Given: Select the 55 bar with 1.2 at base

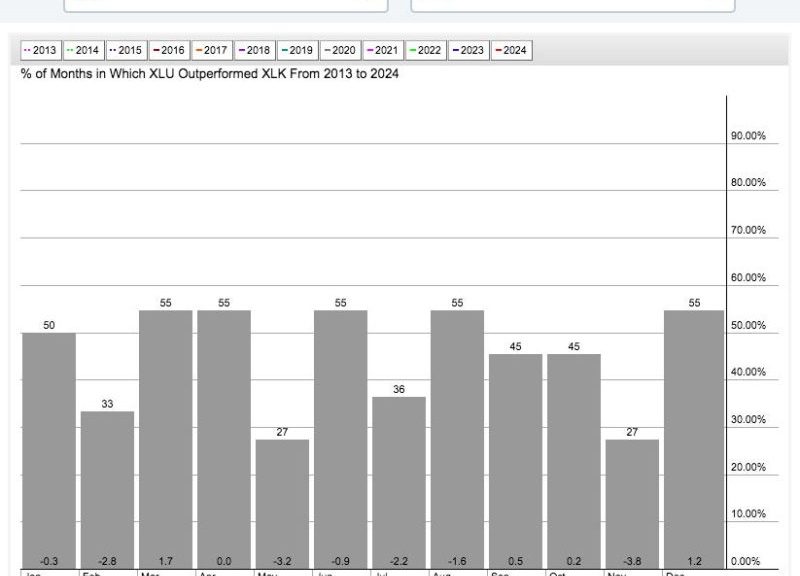Looking at the screenshot, I should (694, 440).
